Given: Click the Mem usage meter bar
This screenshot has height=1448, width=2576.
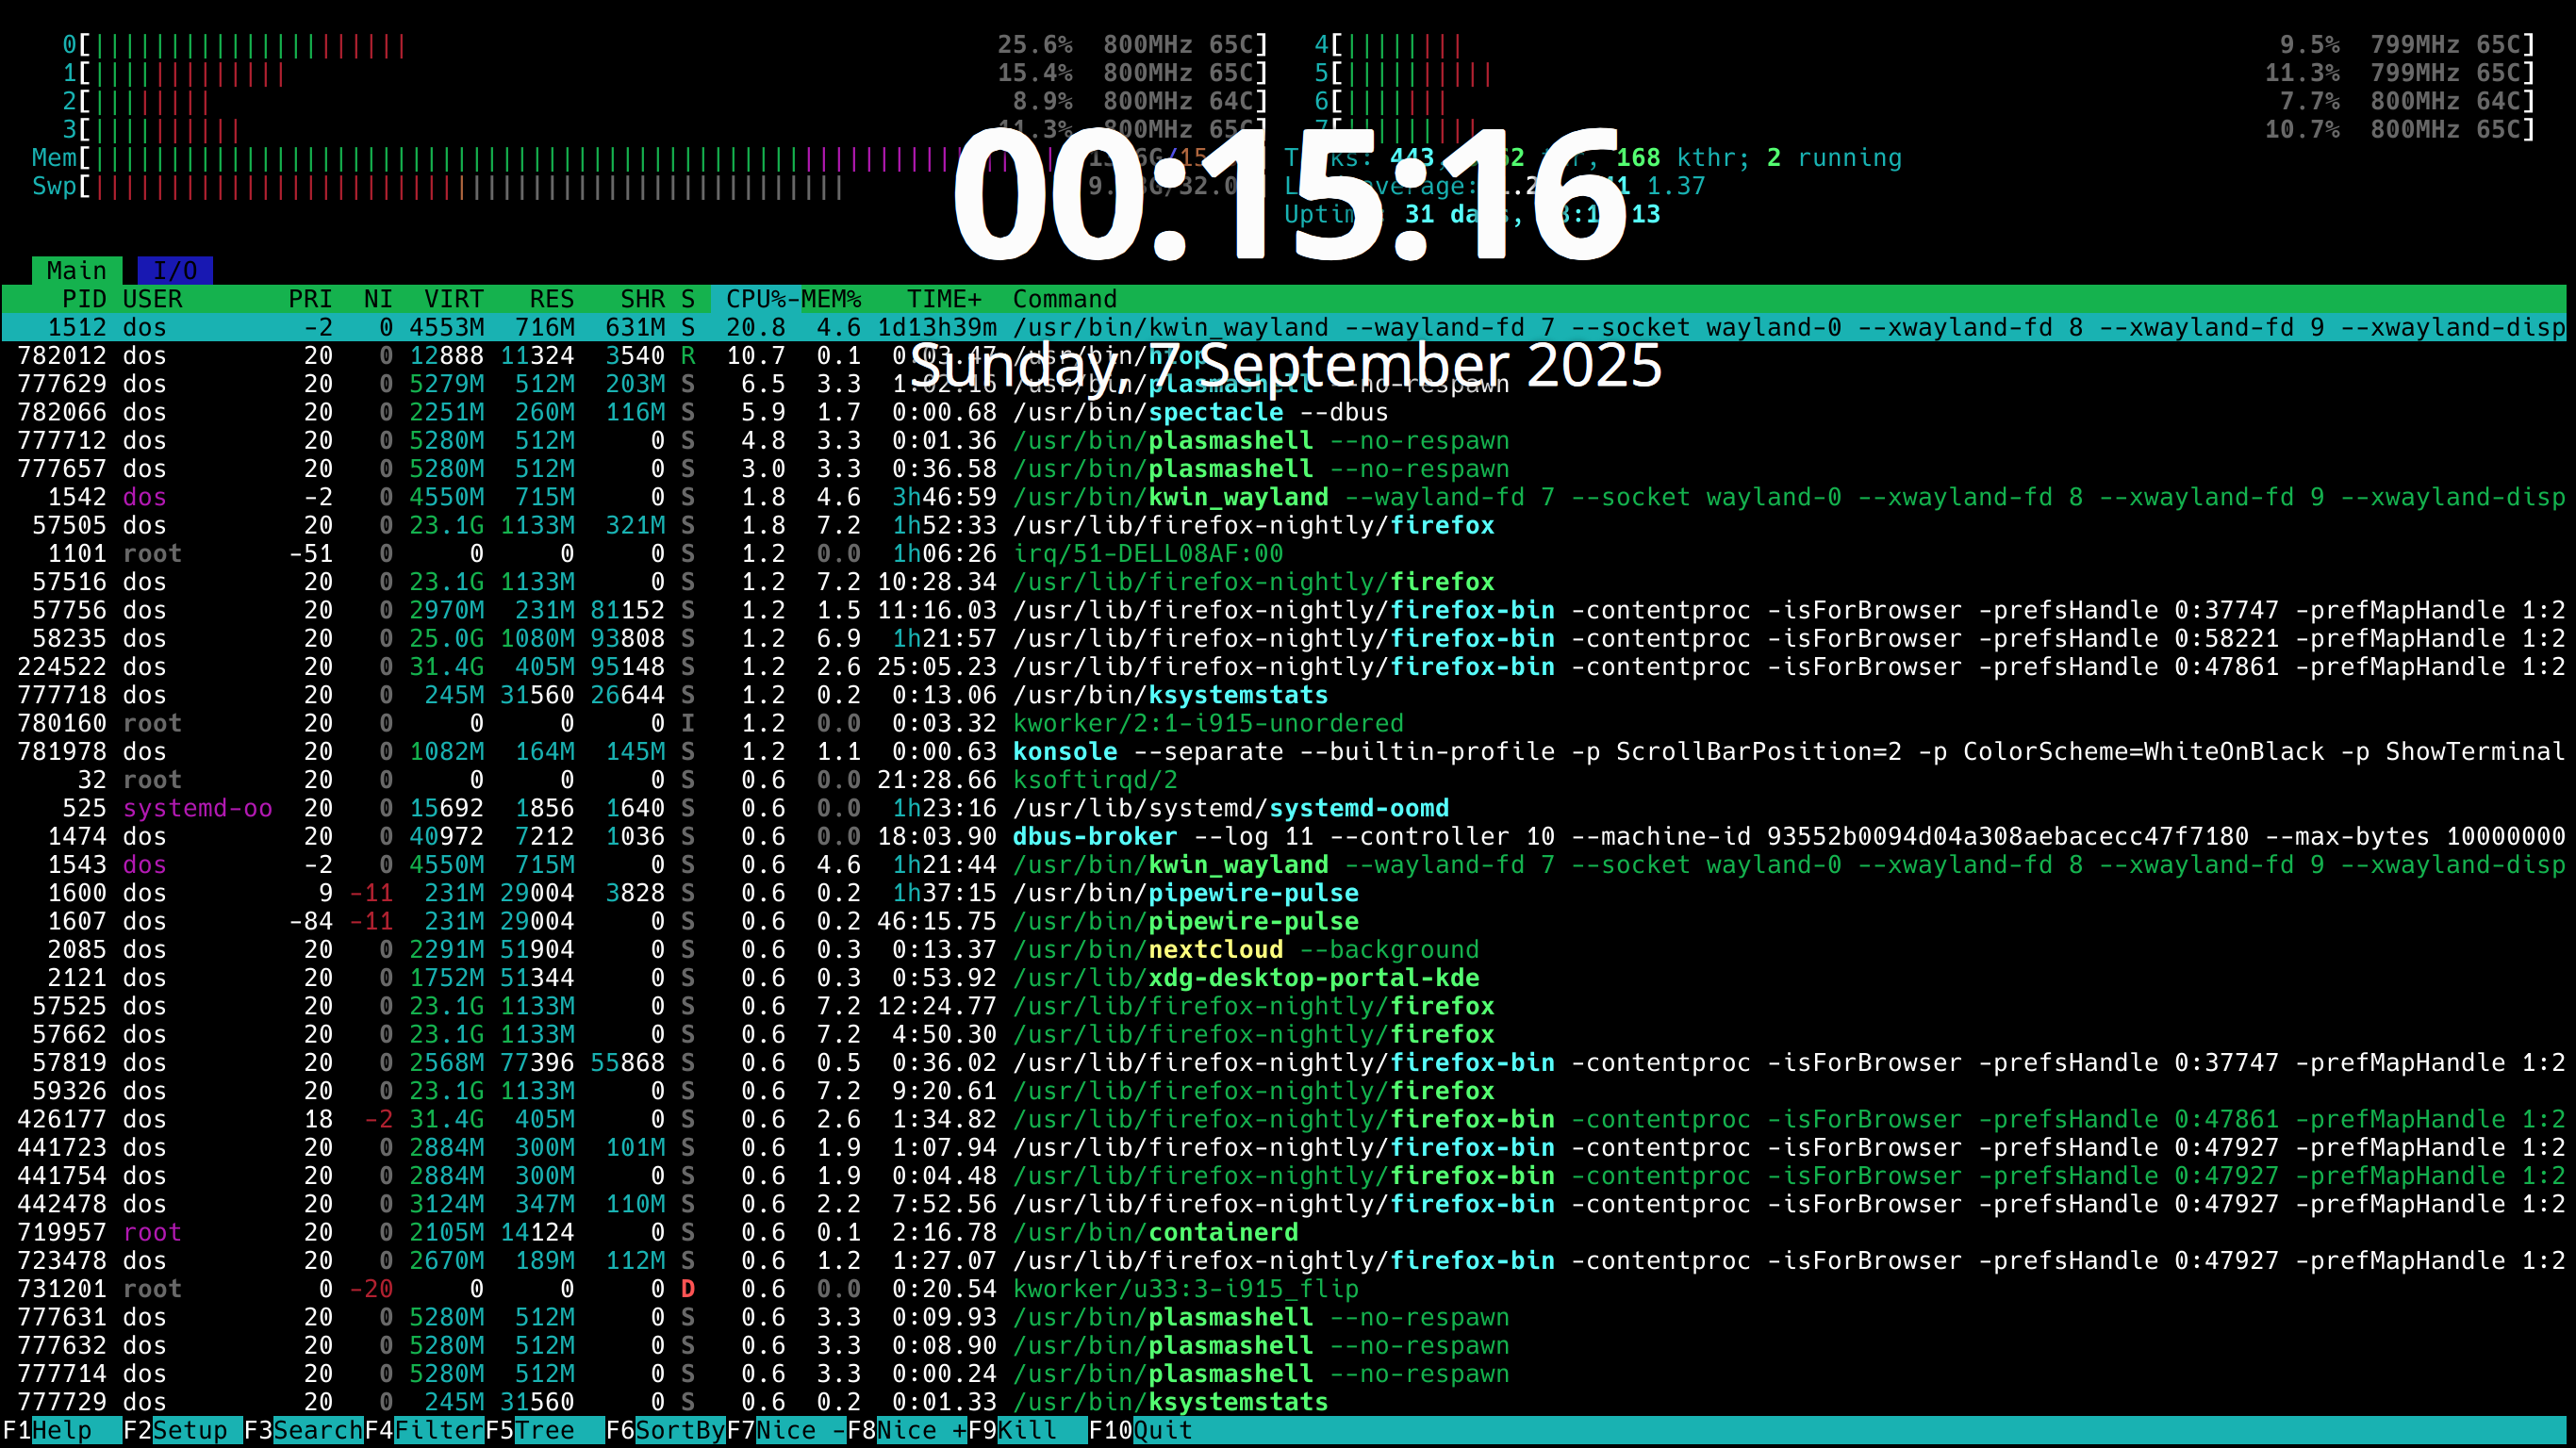Looking at the screenshot, I should point(650,158).
